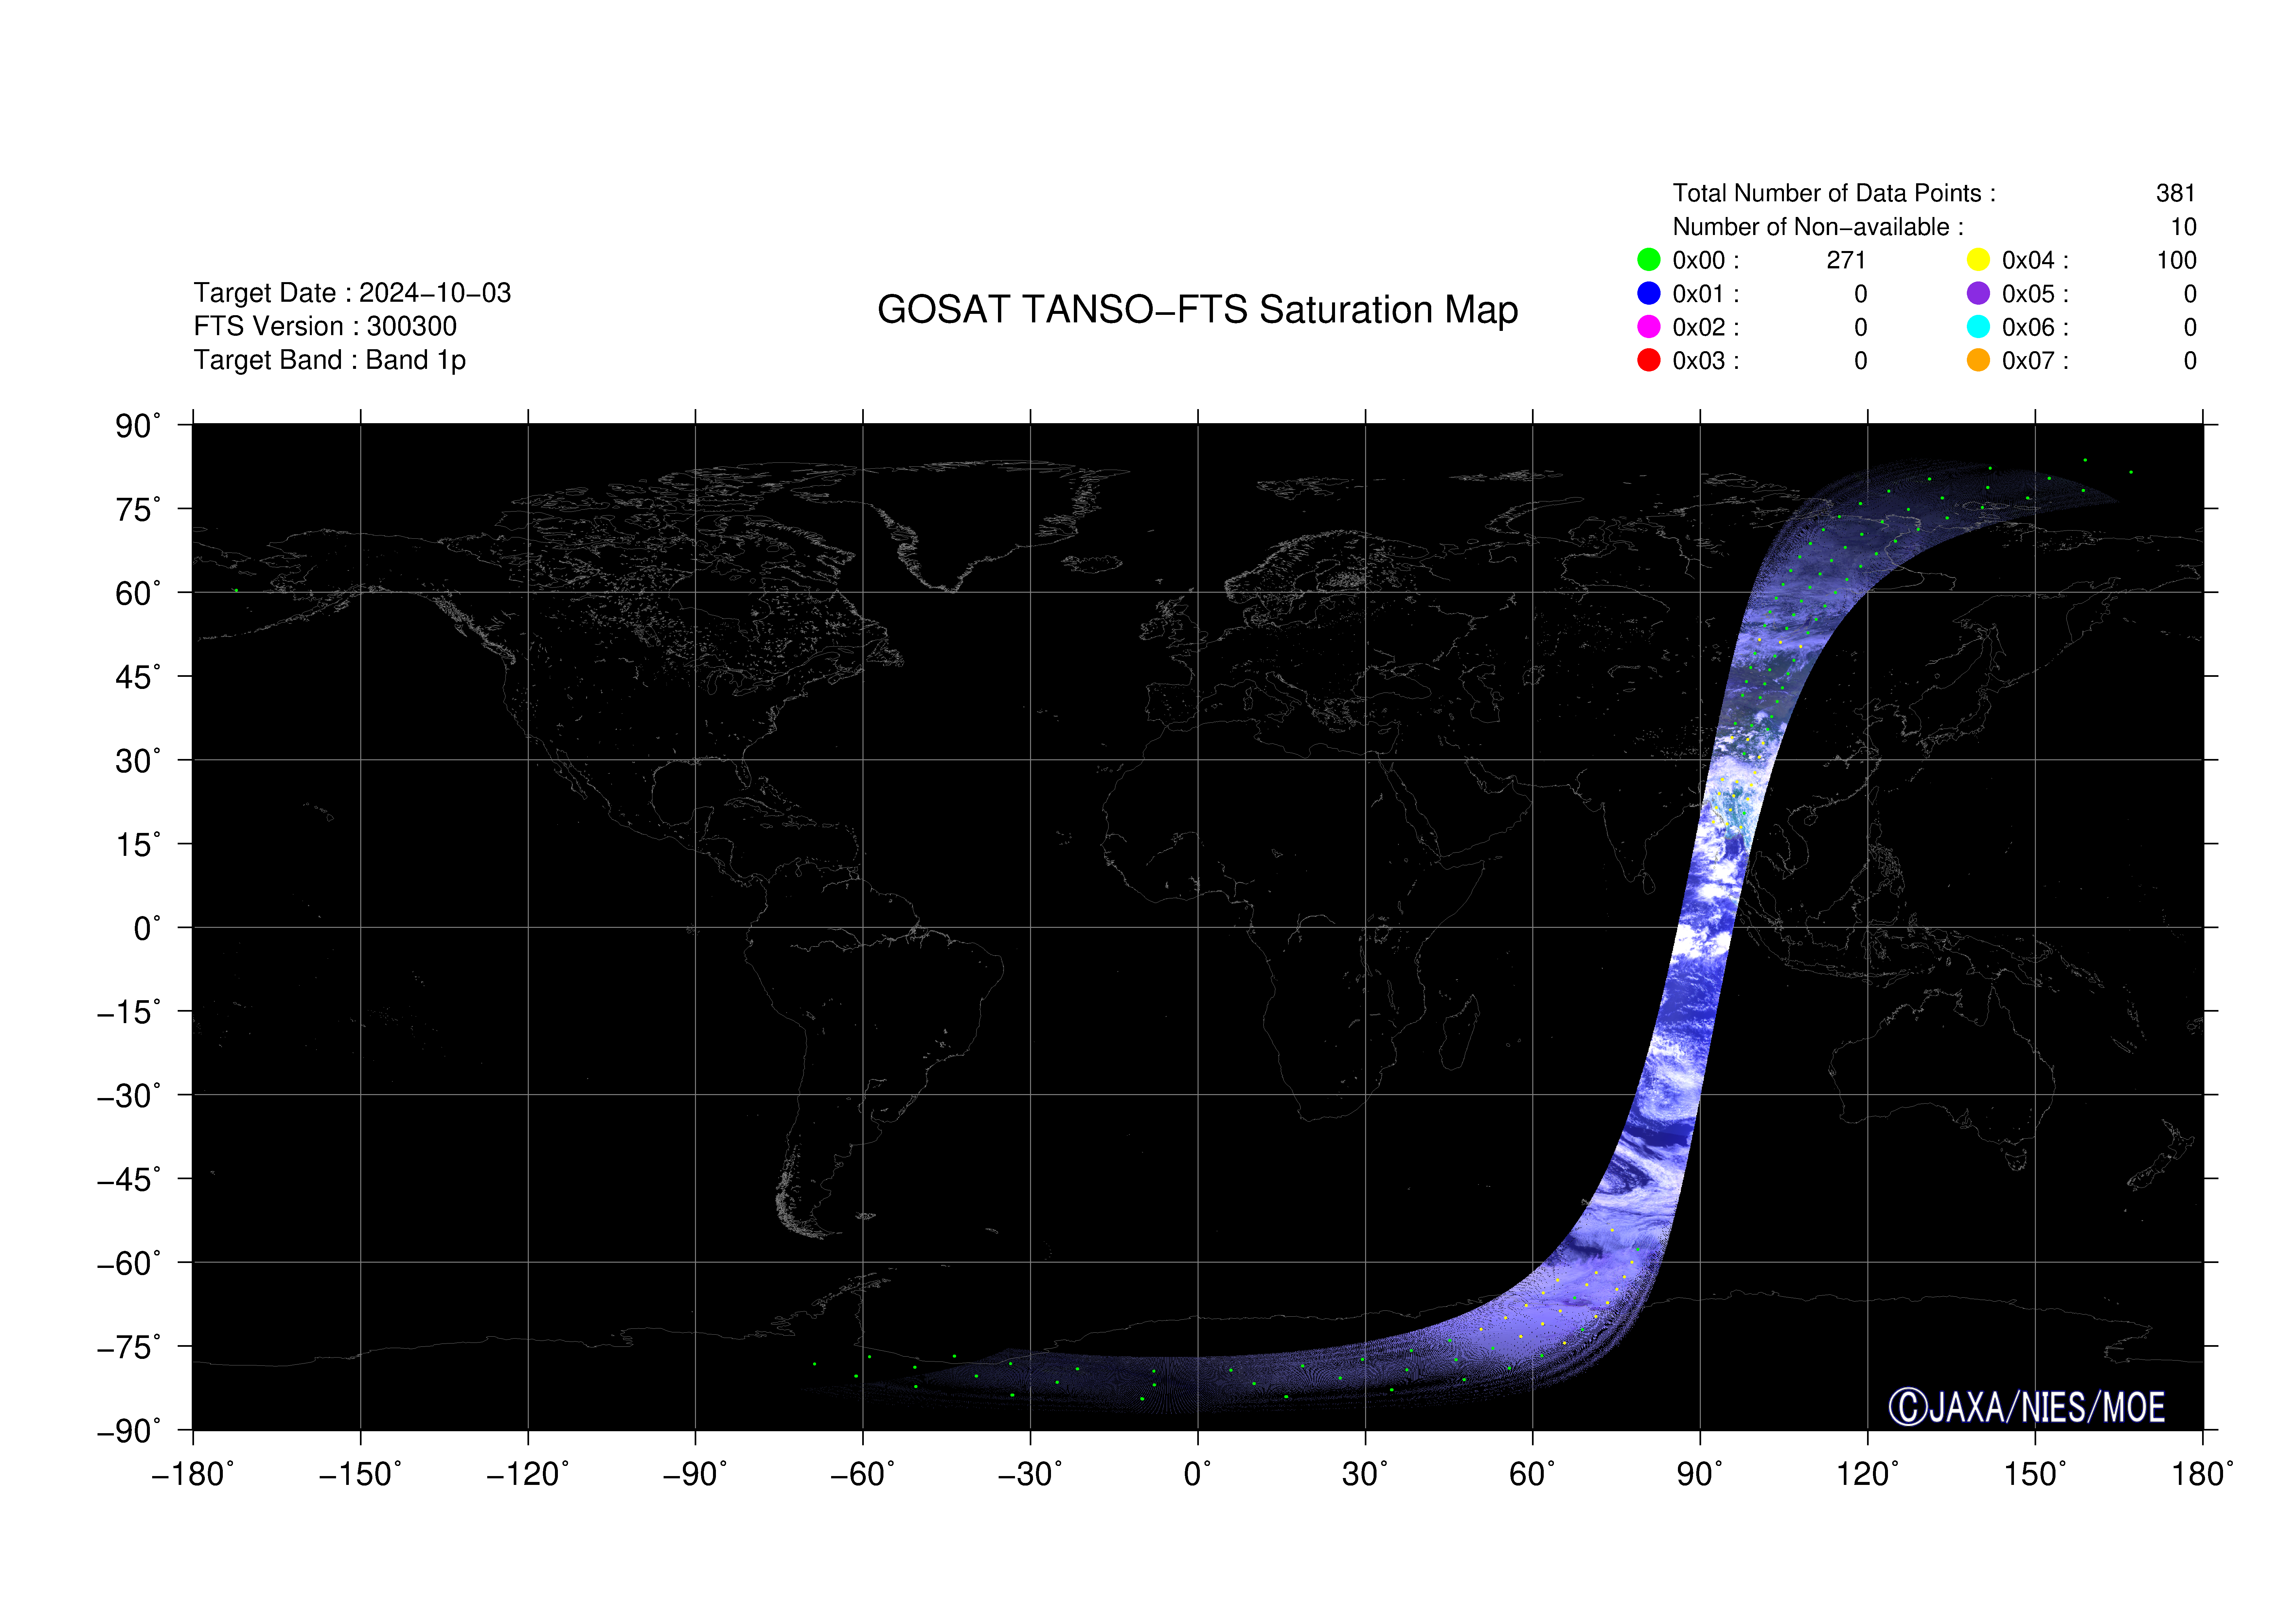Click the cyan 0x06 legend dot
This screenshot has height=1623, width=2296.
[1978, 327]
